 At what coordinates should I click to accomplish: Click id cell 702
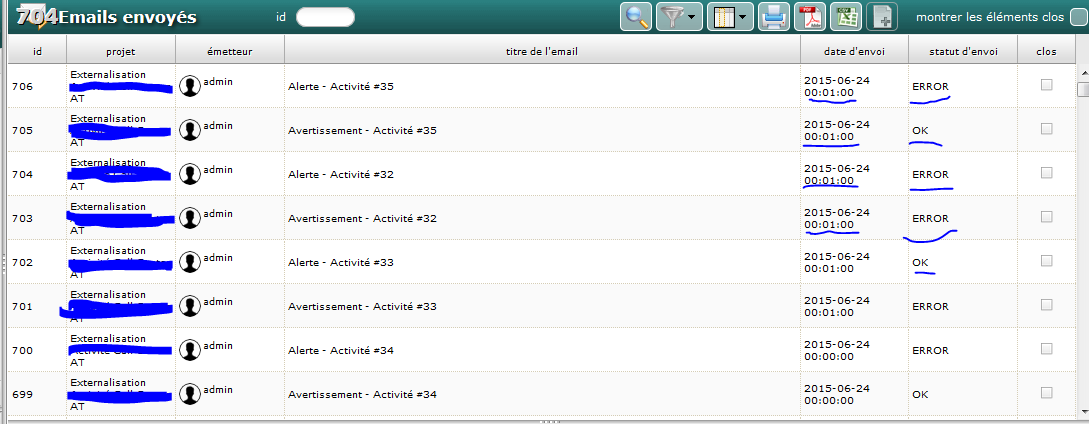tap(22, 263)
